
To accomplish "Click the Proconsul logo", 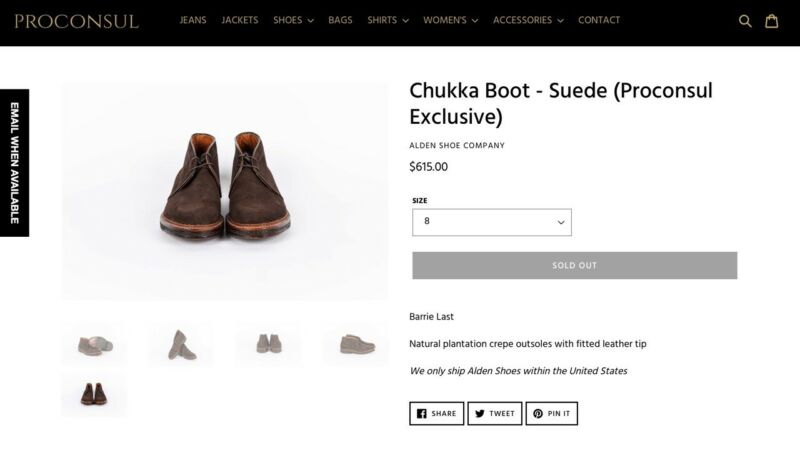I will tap(76, 20).
